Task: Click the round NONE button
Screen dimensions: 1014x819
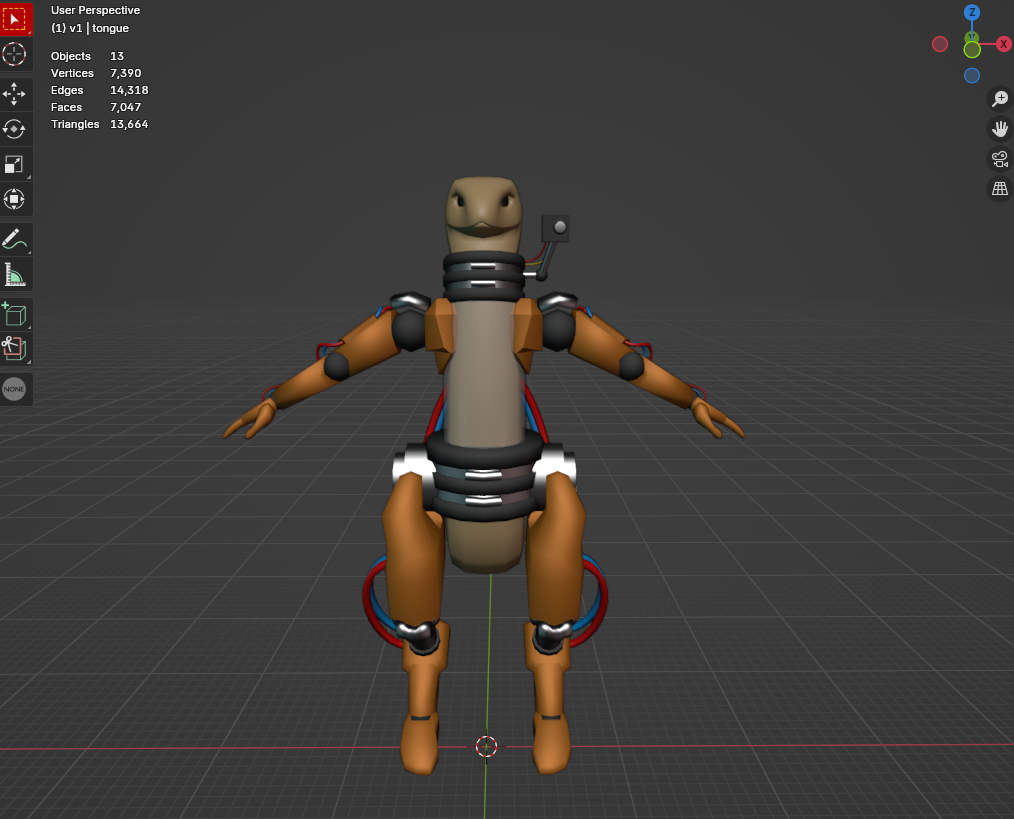Action: click(14, 389)
